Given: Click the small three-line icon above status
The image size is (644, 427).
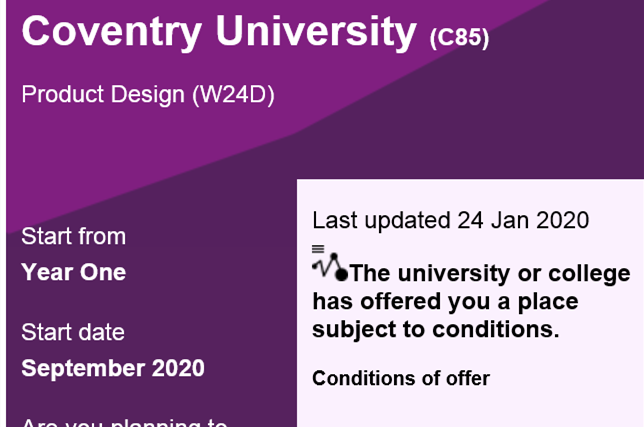Looking at the screenshot, I should pyautogui.click(x=318, y=248).
